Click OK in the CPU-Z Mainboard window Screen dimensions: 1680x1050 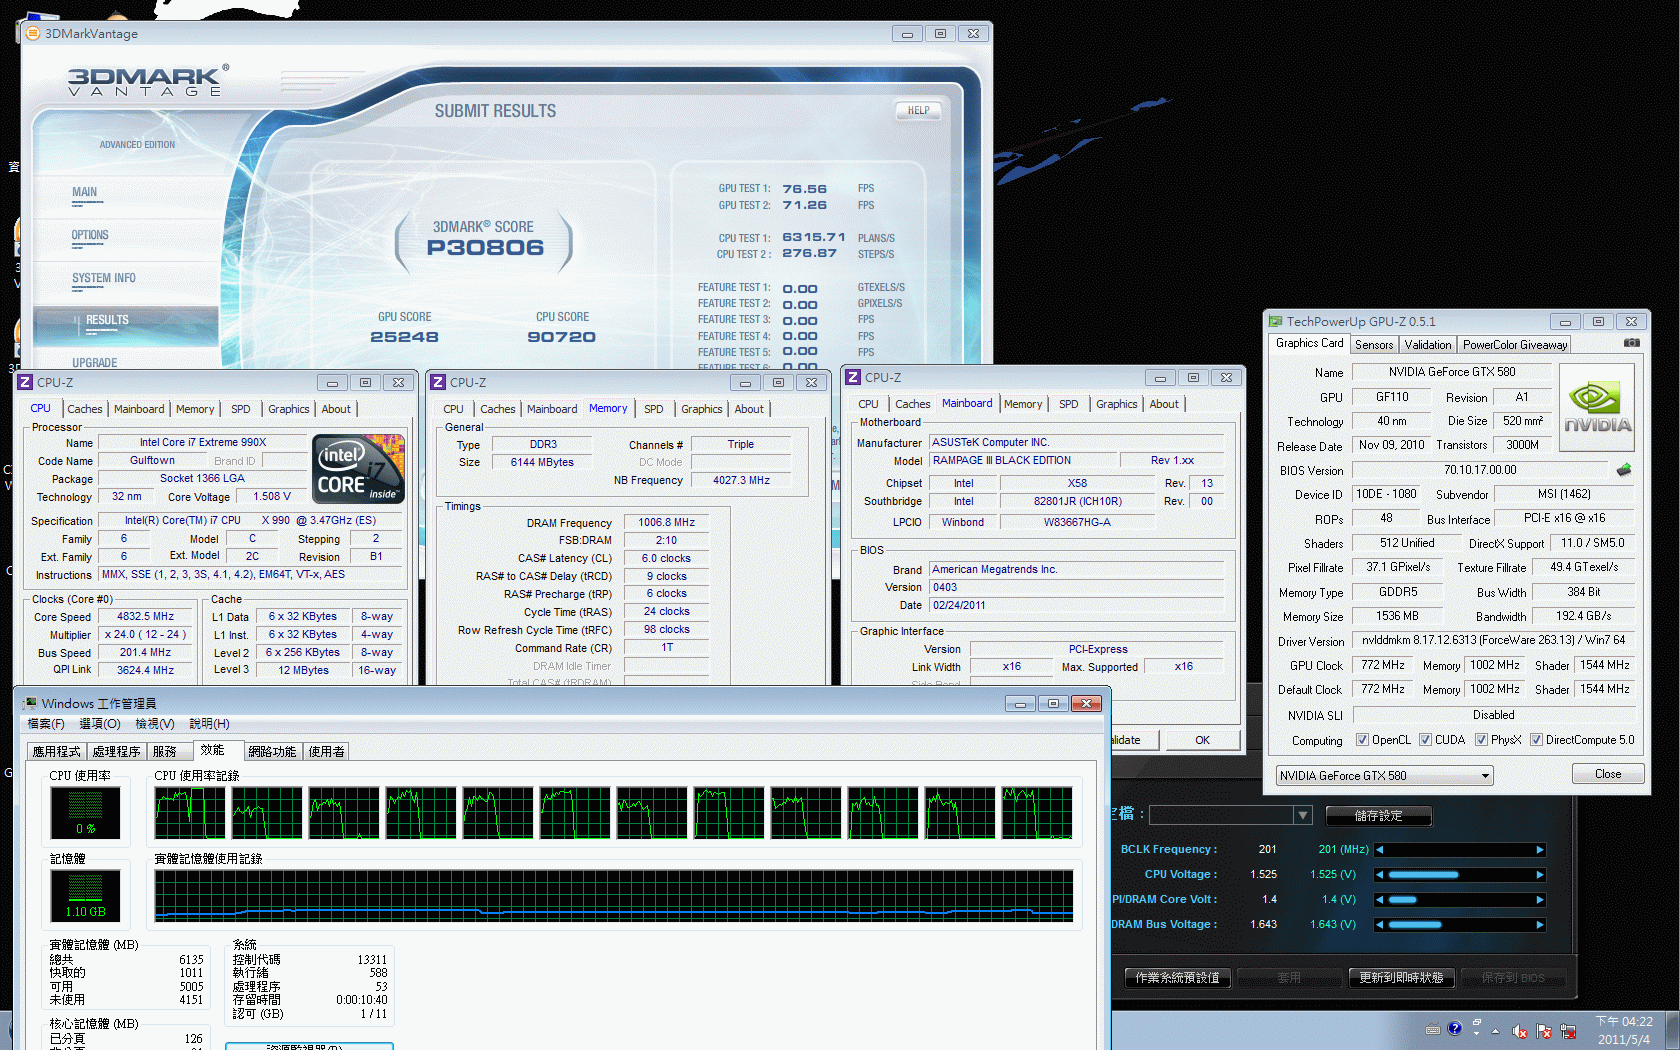pyautogui.click(x=1202, y=740)
